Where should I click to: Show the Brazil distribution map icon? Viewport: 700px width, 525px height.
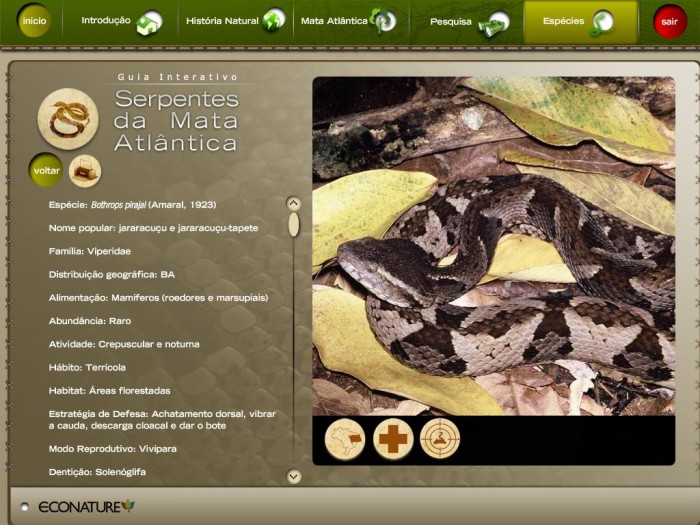[345, 439]
